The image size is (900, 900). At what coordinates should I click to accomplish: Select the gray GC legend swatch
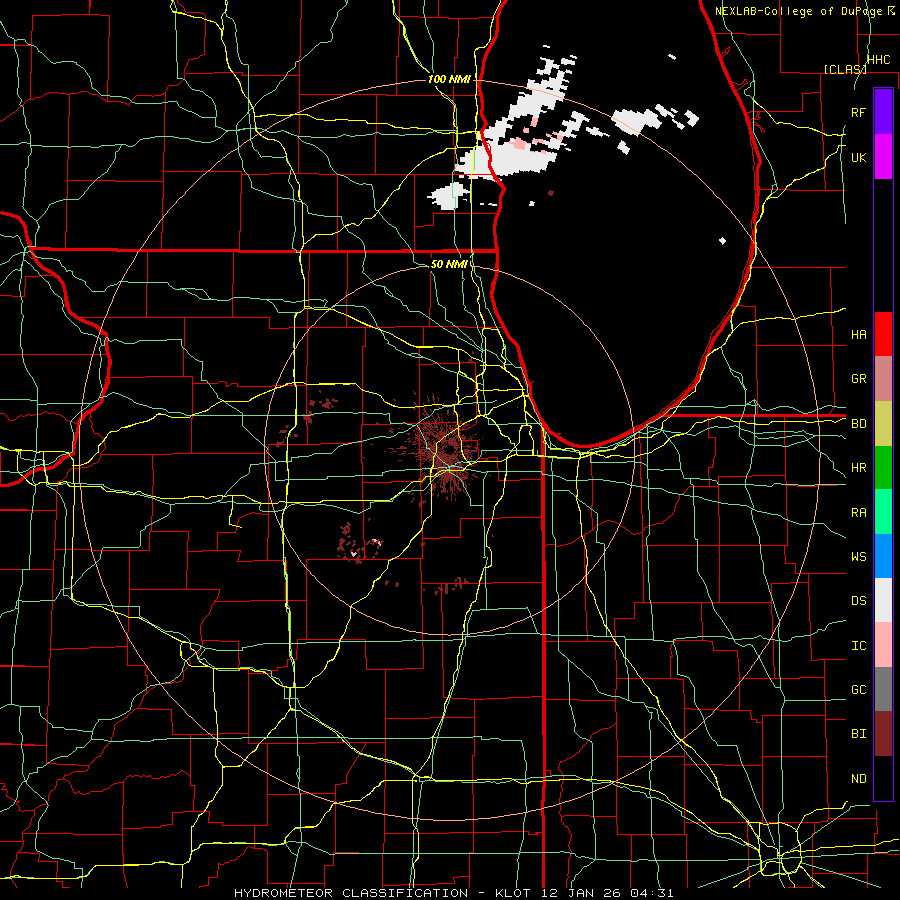[883, 689]
